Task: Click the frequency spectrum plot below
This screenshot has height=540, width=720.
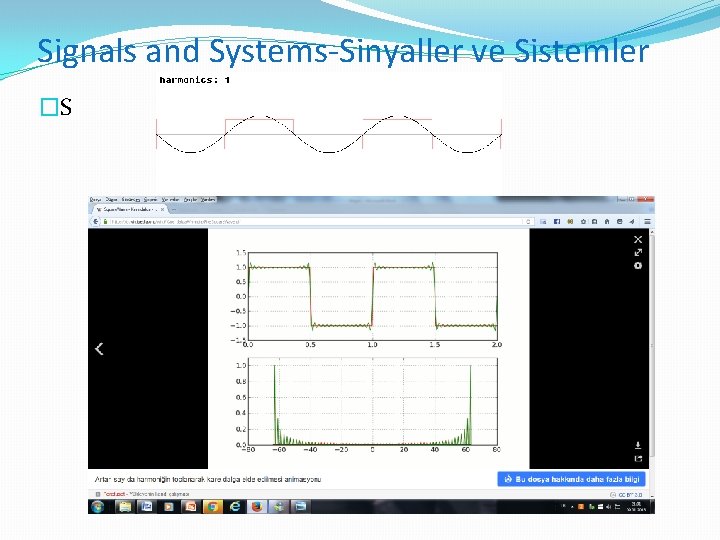Action: (x=372, y=402)
